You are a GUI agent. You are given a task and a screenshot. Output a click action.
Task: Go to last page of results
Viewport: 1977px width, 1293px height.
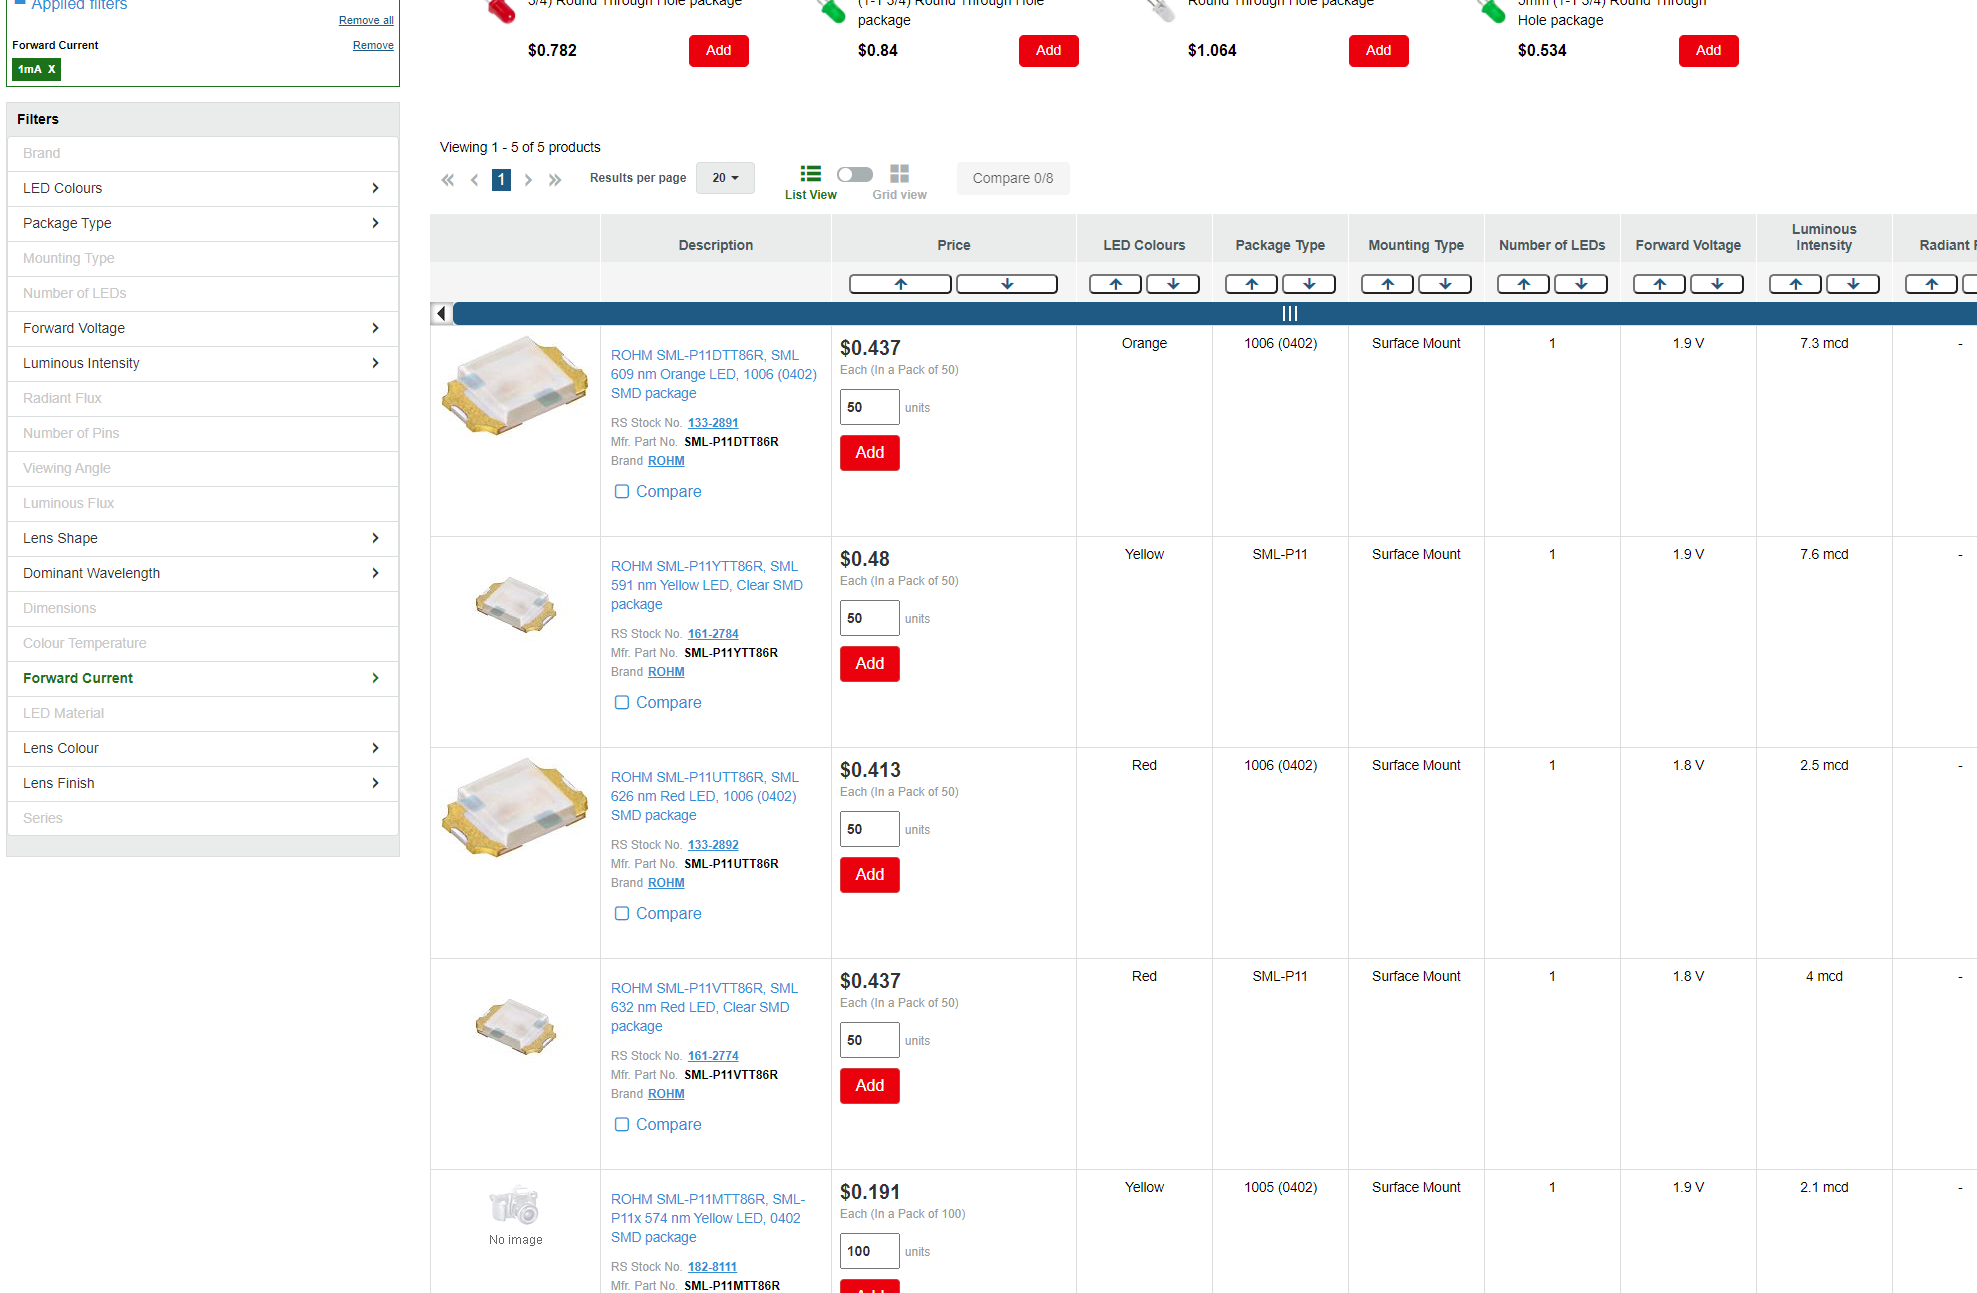coord(555,180)
